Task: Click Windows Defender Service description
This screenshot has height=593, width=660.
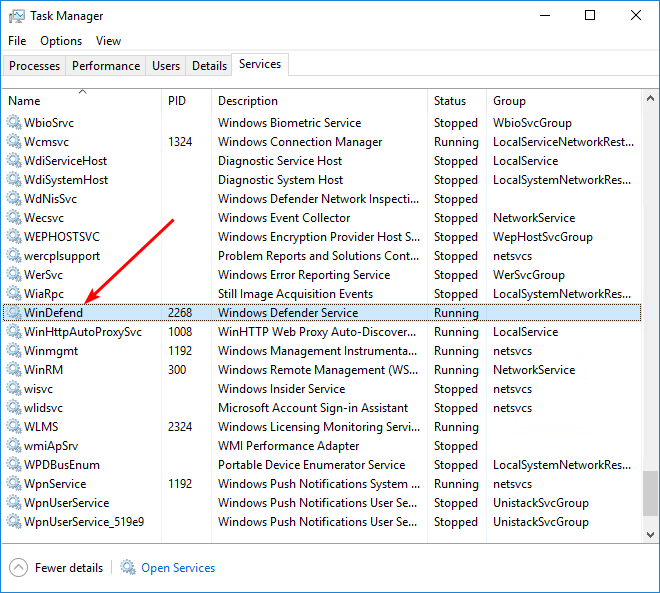Action: [x=288, y=313]
